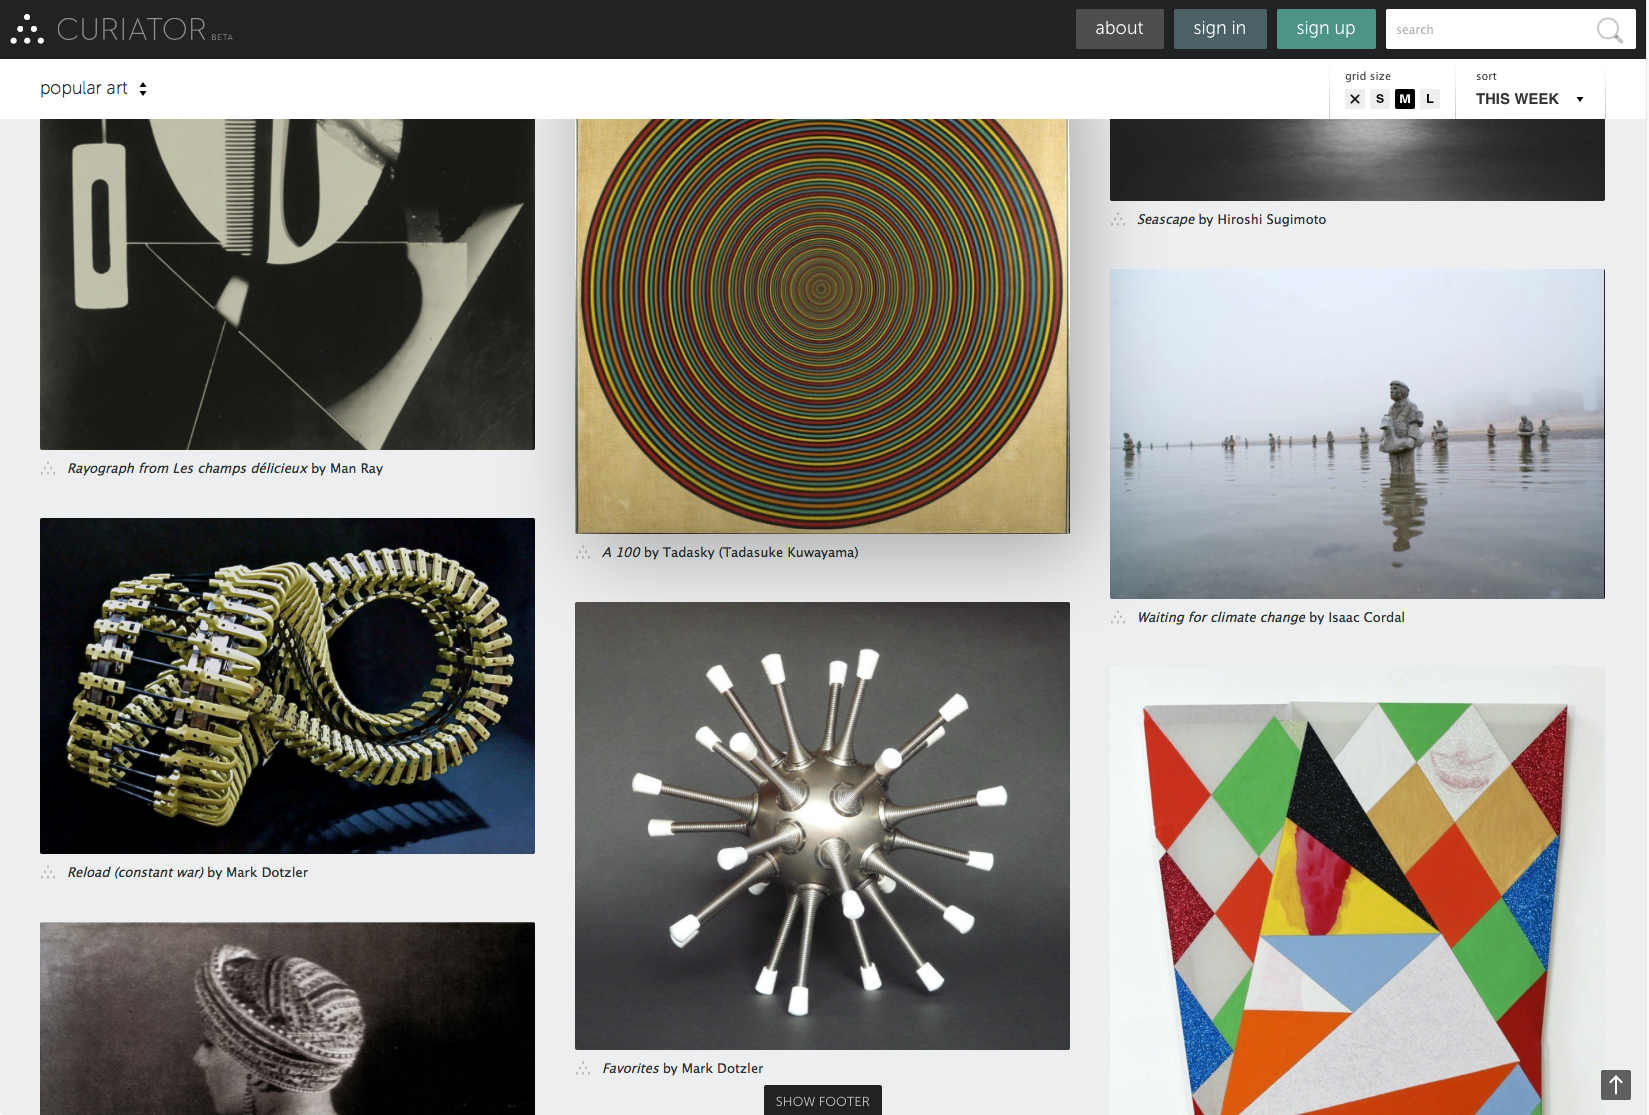Click dots icon beside Rayograph caption
Screen dimensions: 1649x1115
point(48,468)
